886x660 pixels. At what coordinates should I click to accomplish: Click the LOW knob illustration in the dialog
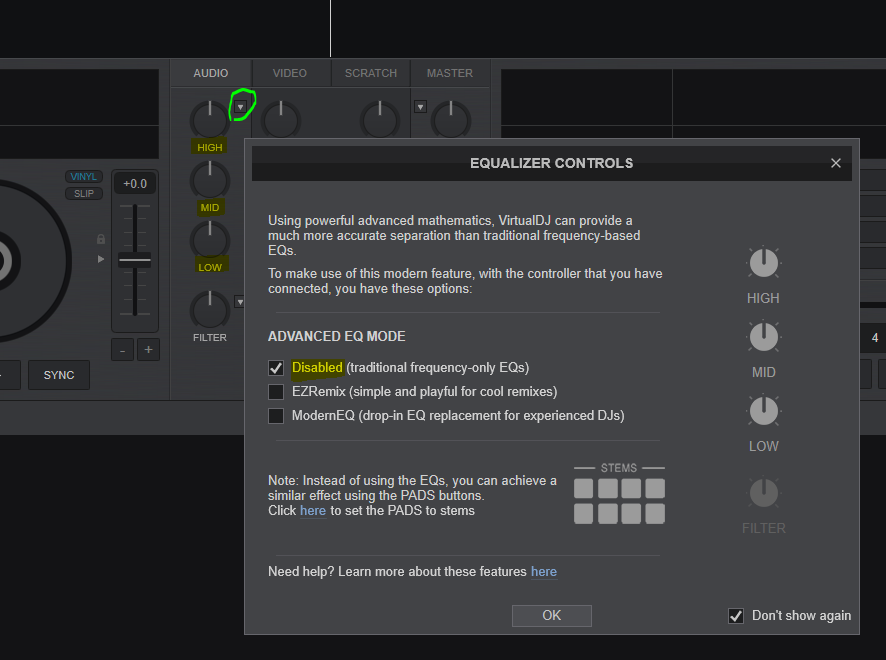[763, 411]
